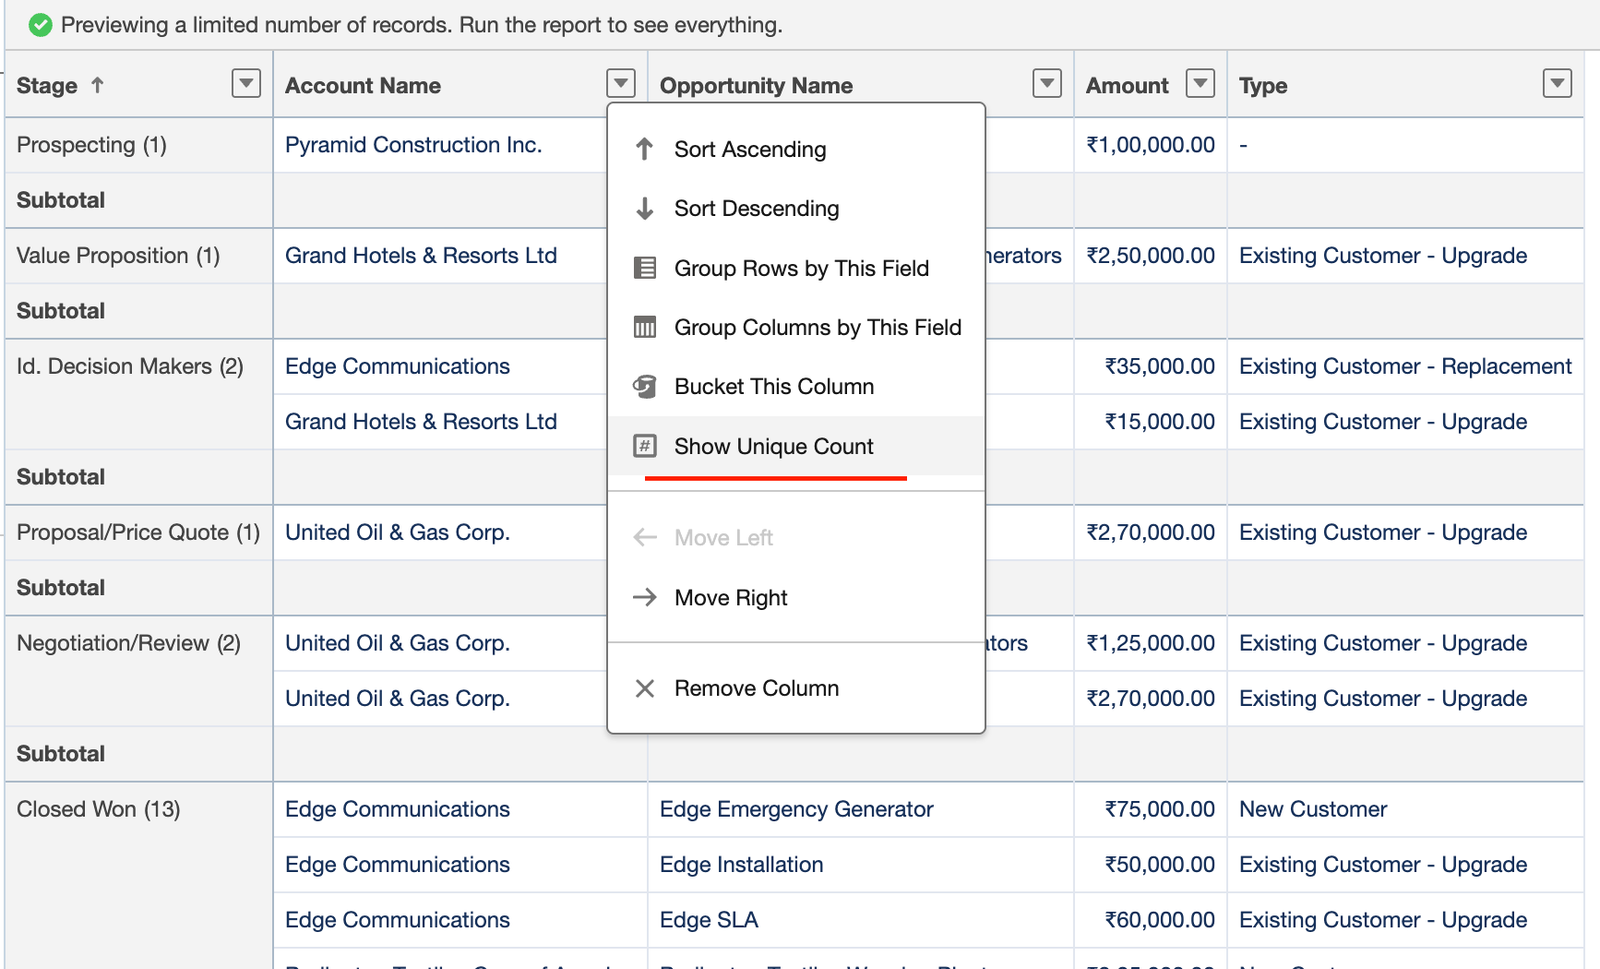Open the Stage column dropdown menu
The height and width of the screenshot is (969, 1600).
pos(246,83)
